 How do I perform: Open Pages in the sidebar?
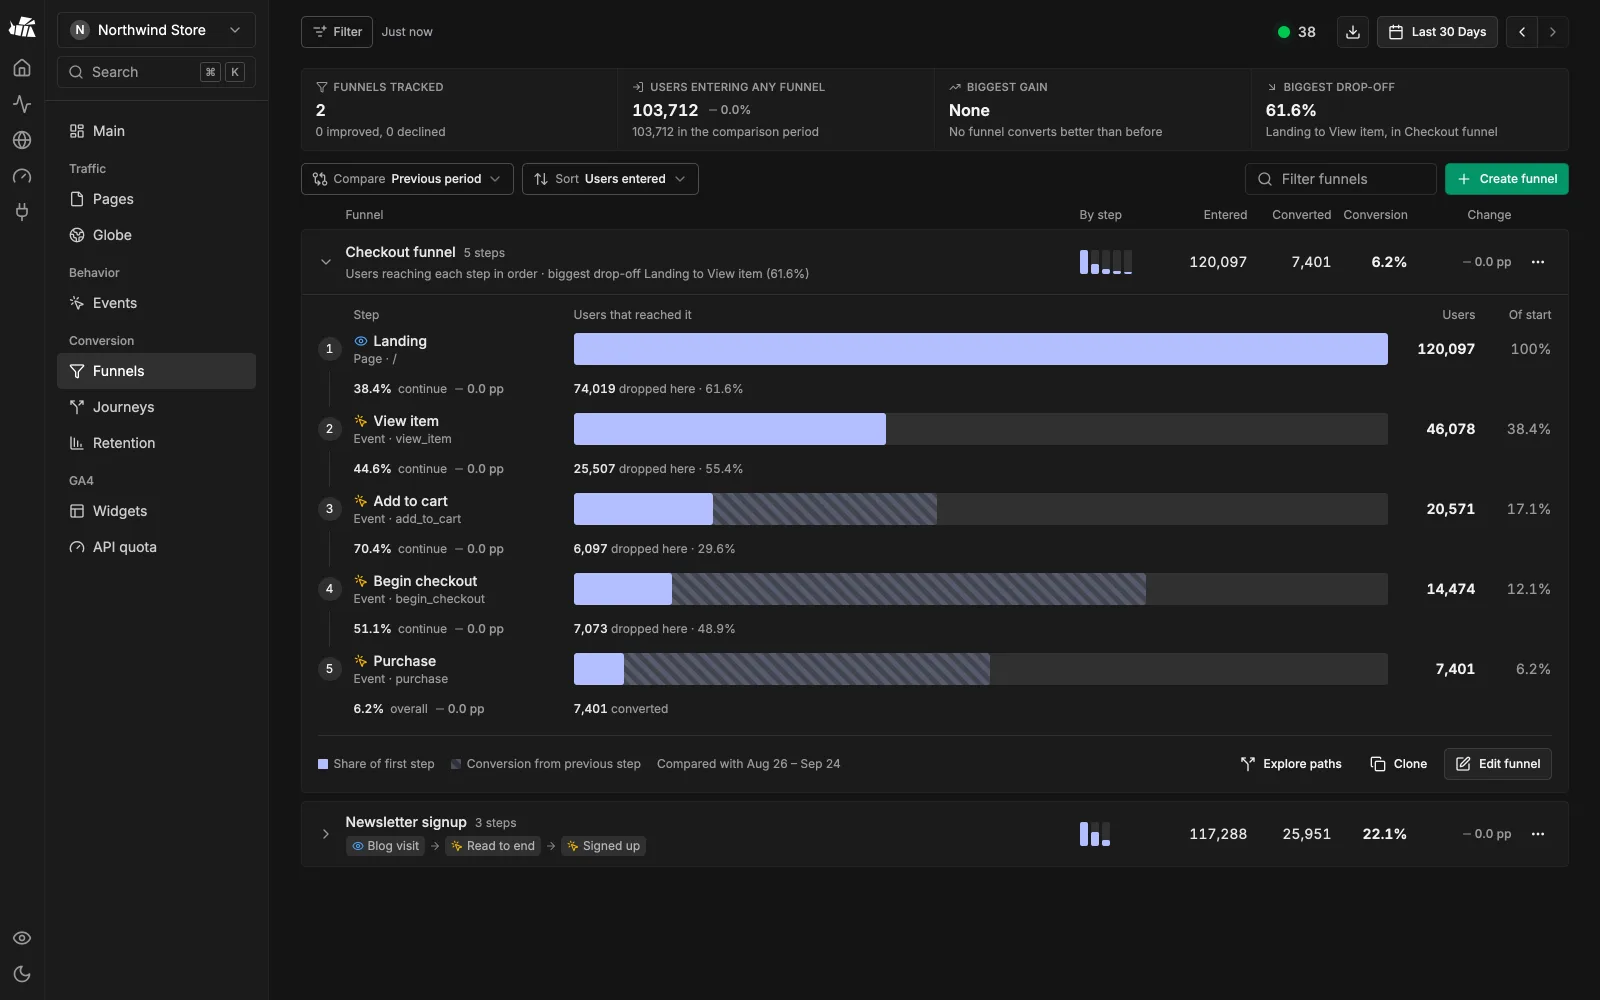point(156,199)
